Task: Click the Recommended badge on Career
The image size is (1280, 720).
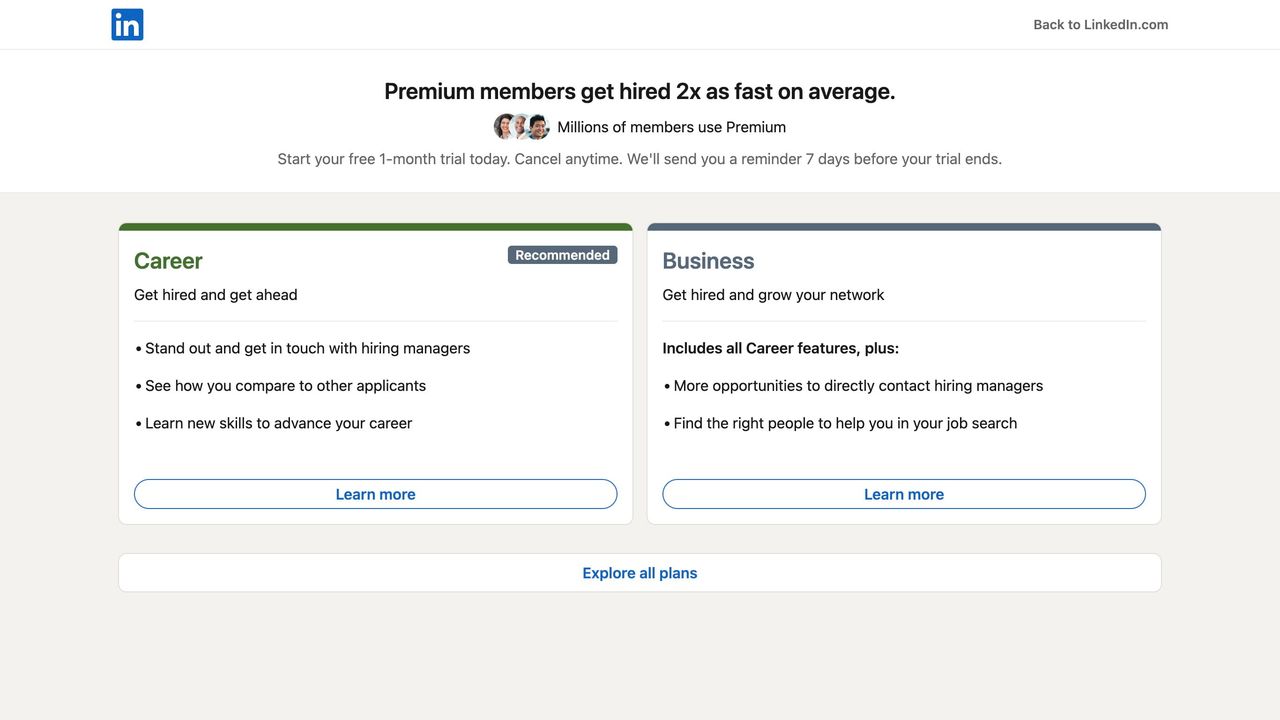Action: (x=562, y=255)
